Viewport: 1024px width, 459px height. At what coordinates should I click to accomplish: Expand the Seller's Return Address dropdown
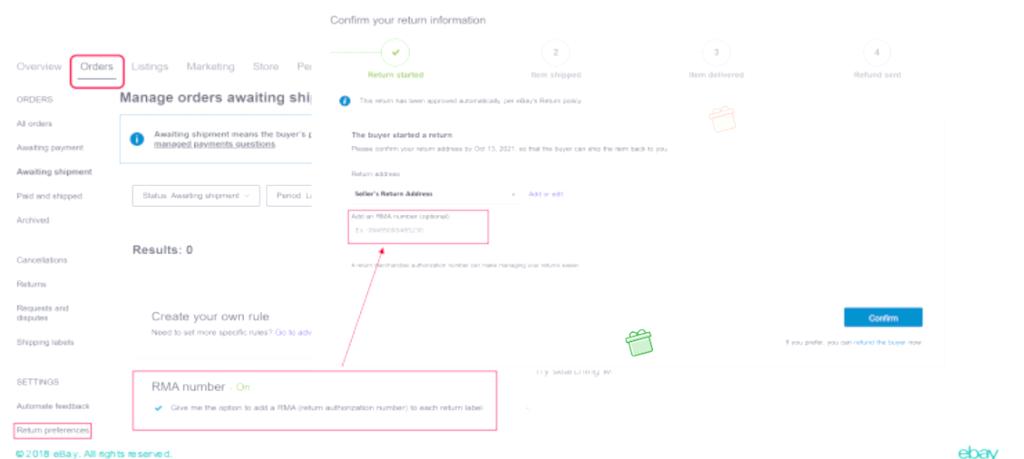tap(434, 194)
